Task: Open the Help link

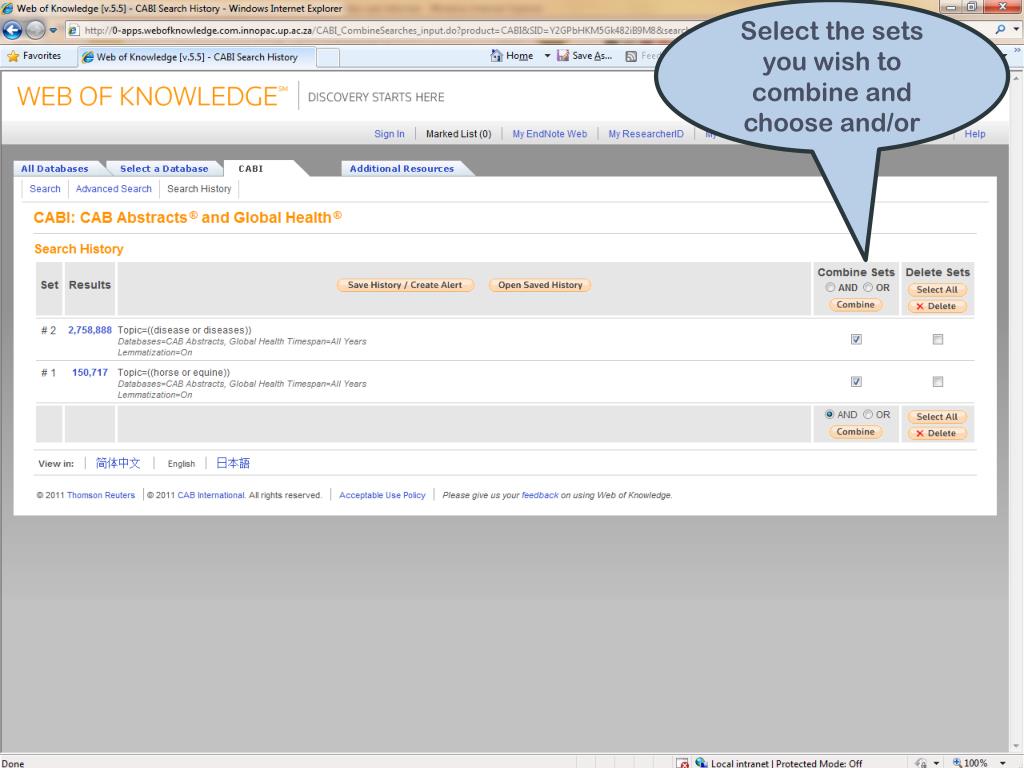Action: [974, 134]
